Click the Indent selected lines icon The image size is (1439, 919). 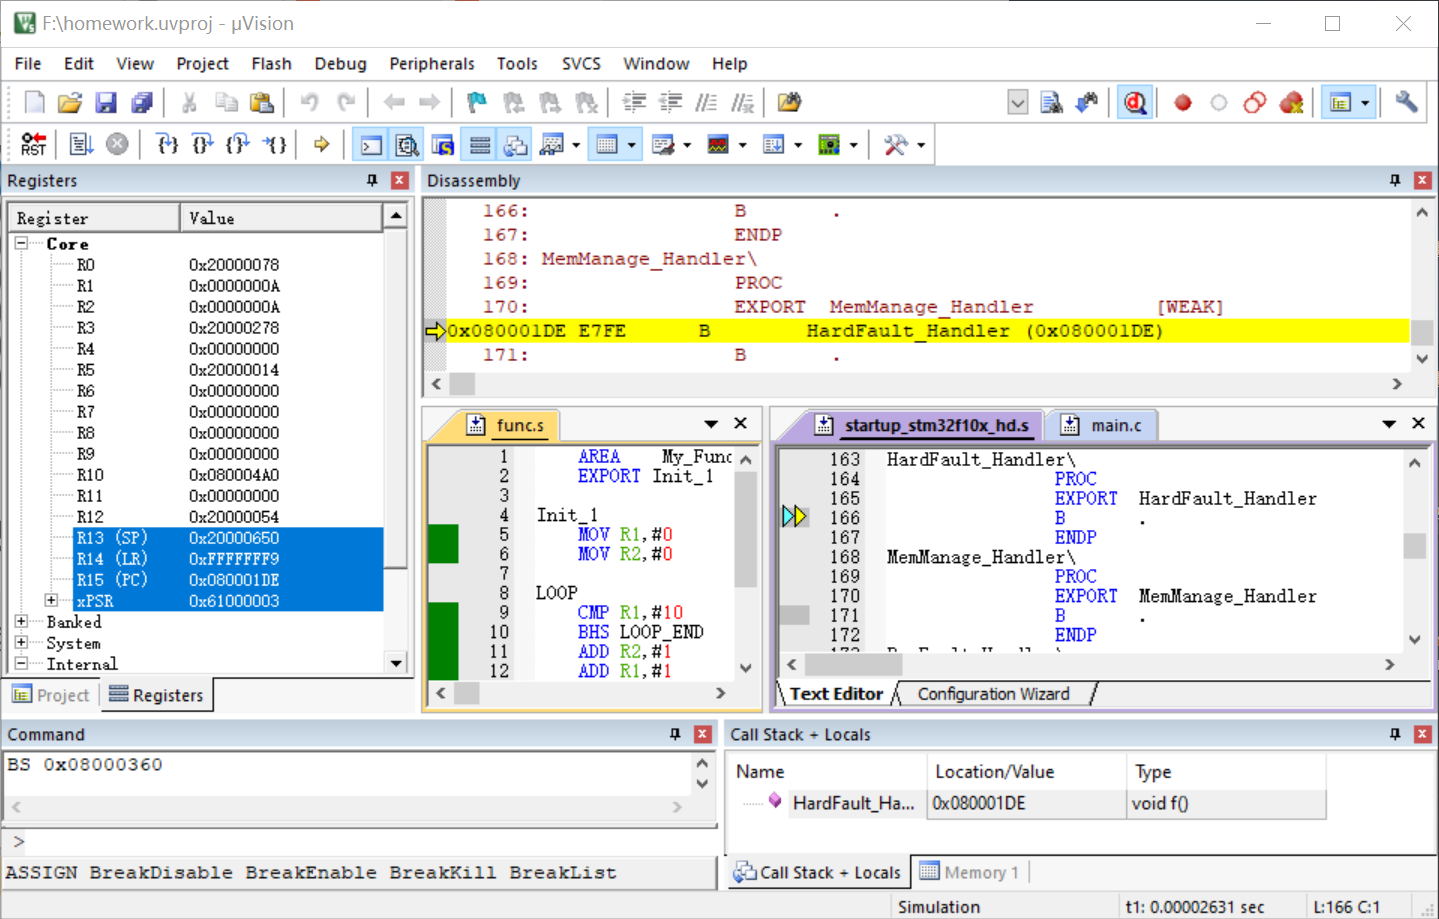coord(634,102)
